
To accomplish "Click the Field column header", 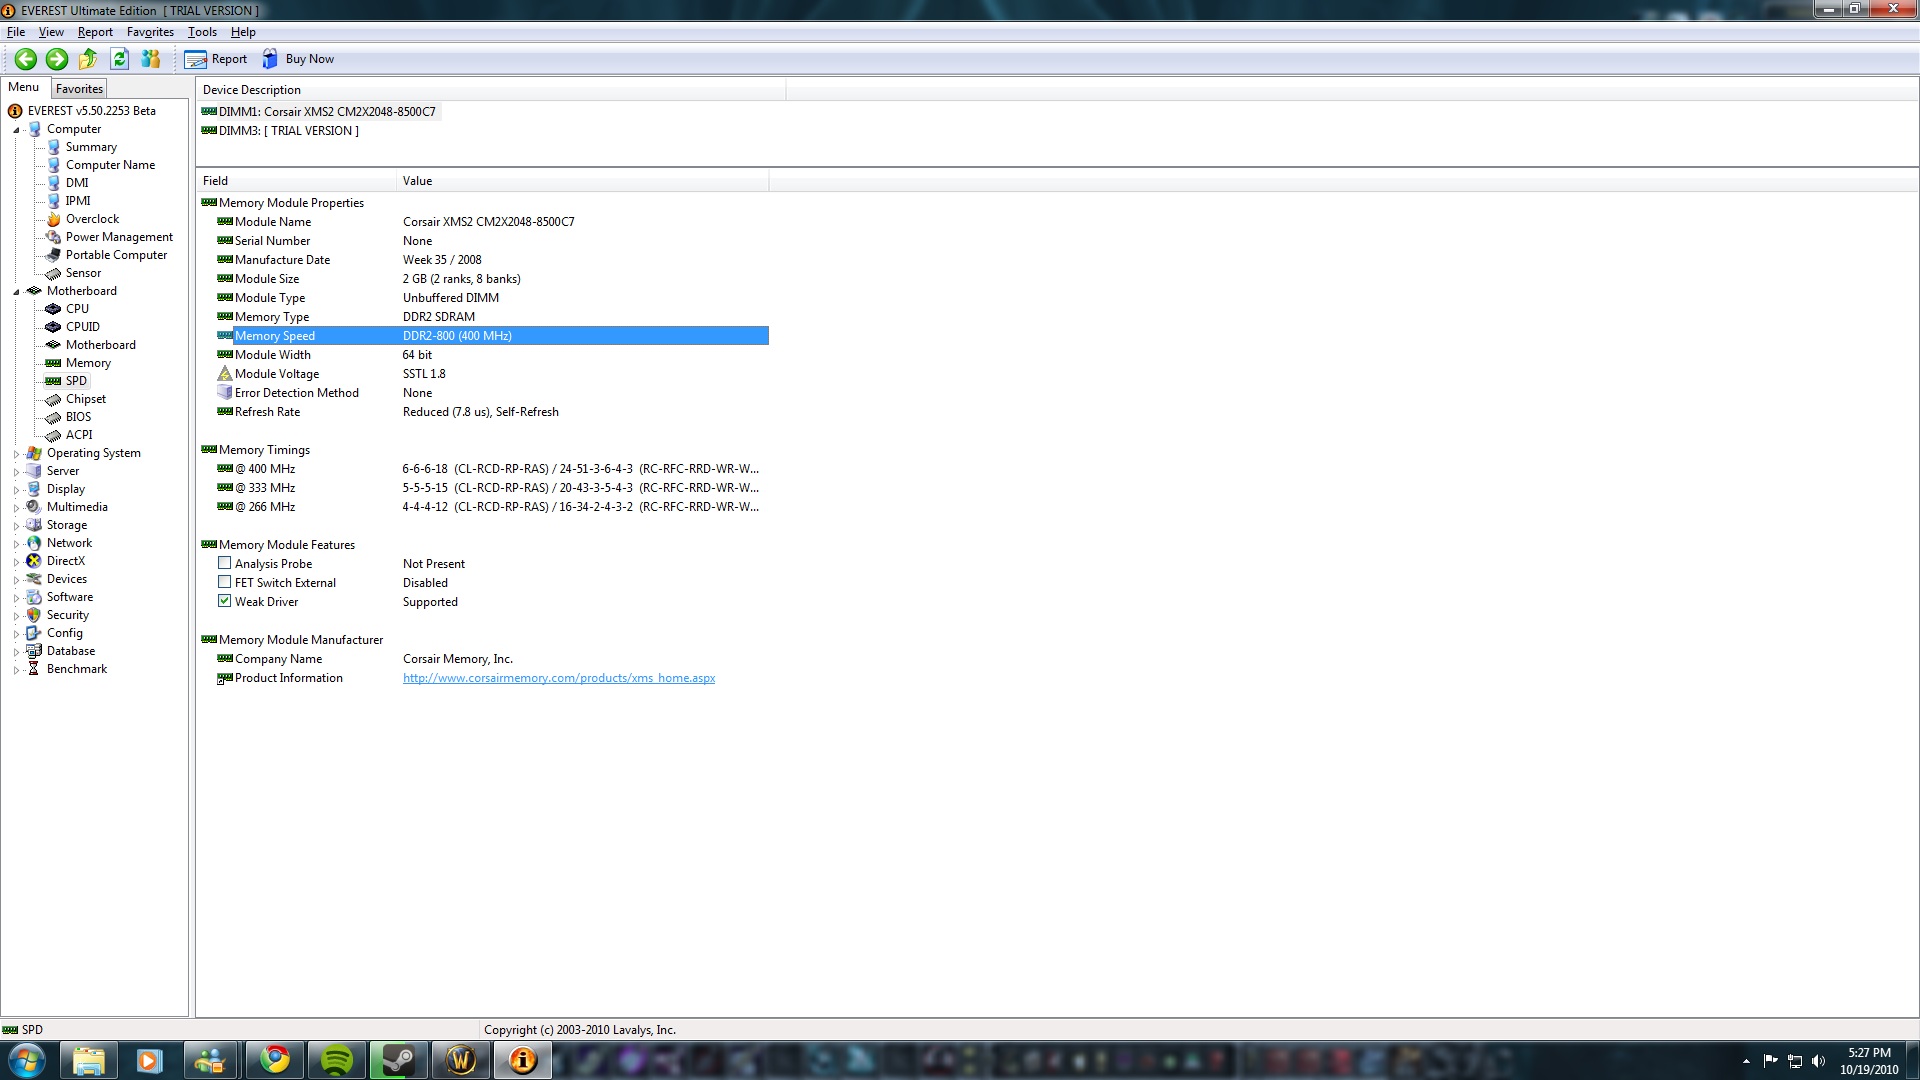I will coord(296,181).
